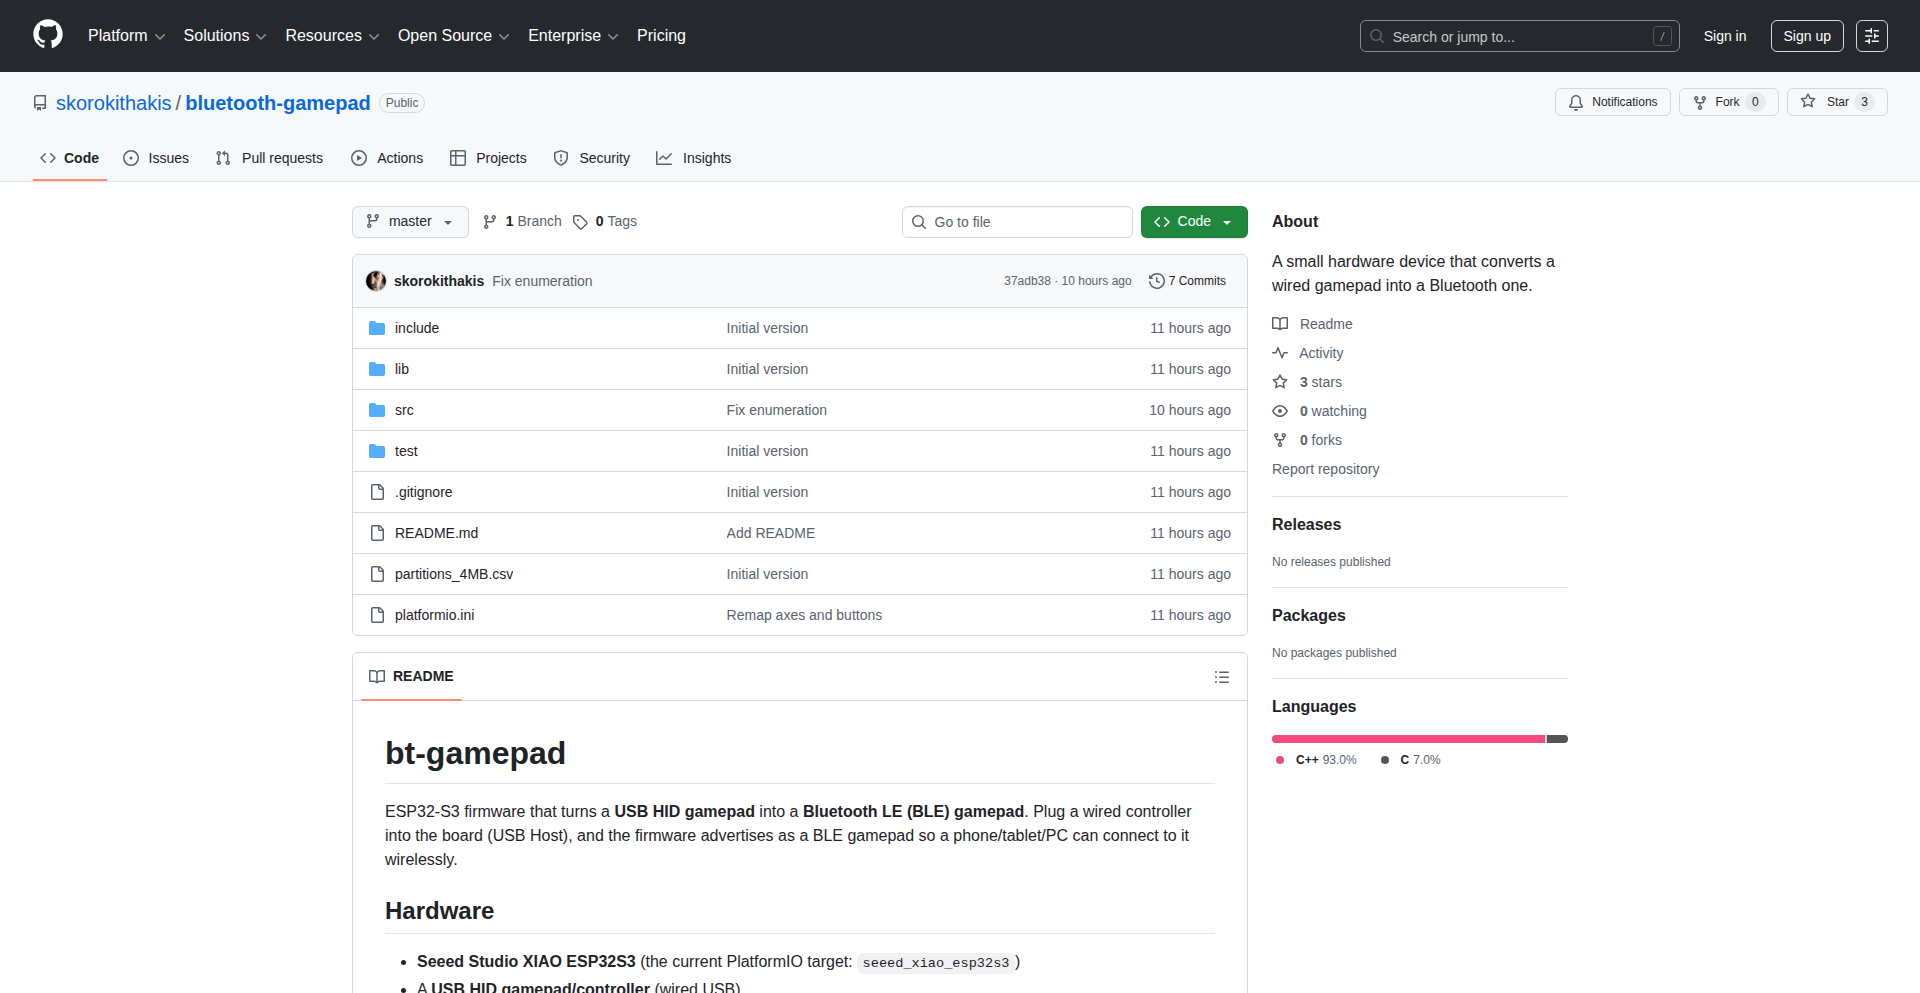The width and height of the screenshot is (1920, 993).
Task: Click the platformio.ini file icon
Action: coord(377,615)
